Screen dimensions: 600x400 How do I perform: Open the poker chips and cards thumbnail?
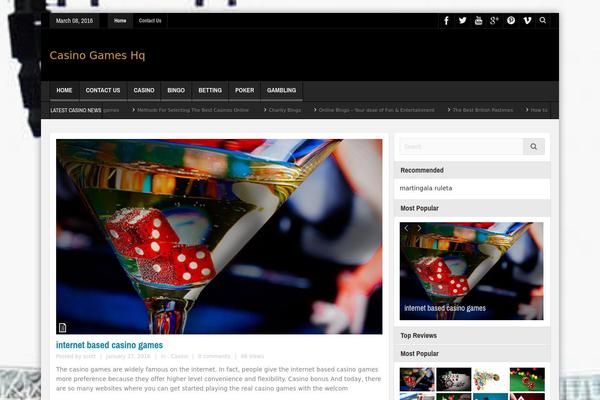[454, 379]
